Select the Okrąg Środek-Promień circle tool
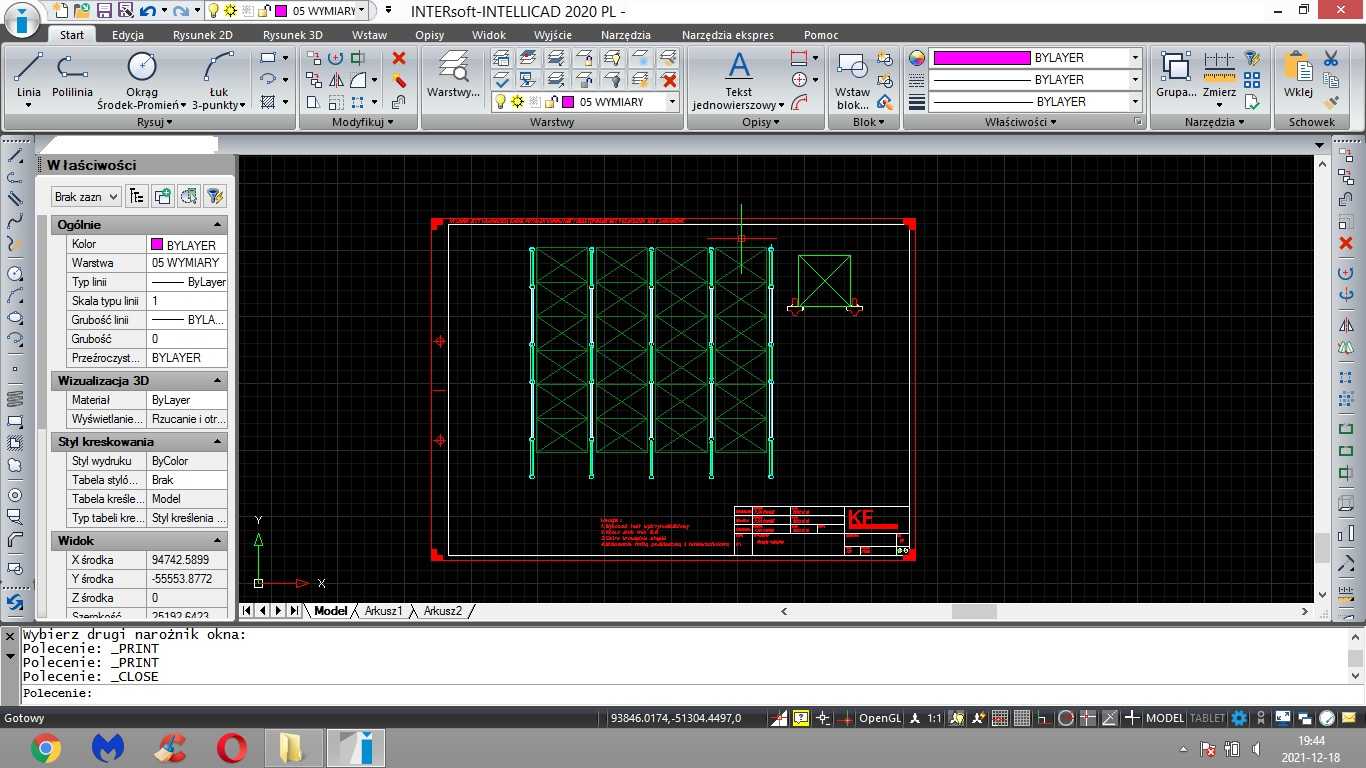1366x768 pixels. [x=142, y=79]
